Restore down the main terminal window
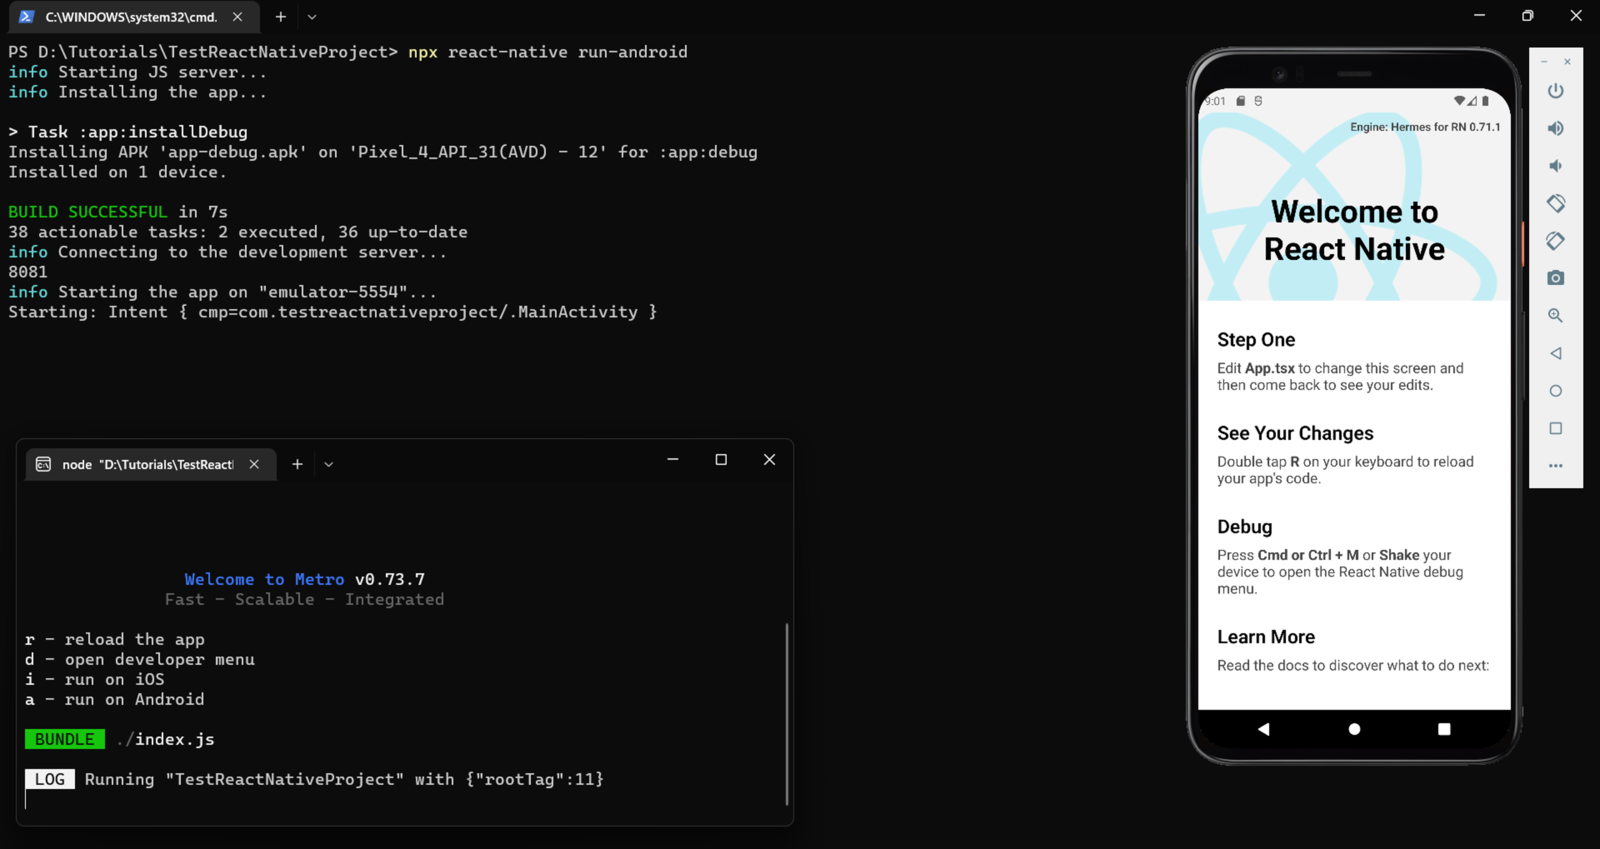Screen dimensions: 1600x849 point(1527,16)
